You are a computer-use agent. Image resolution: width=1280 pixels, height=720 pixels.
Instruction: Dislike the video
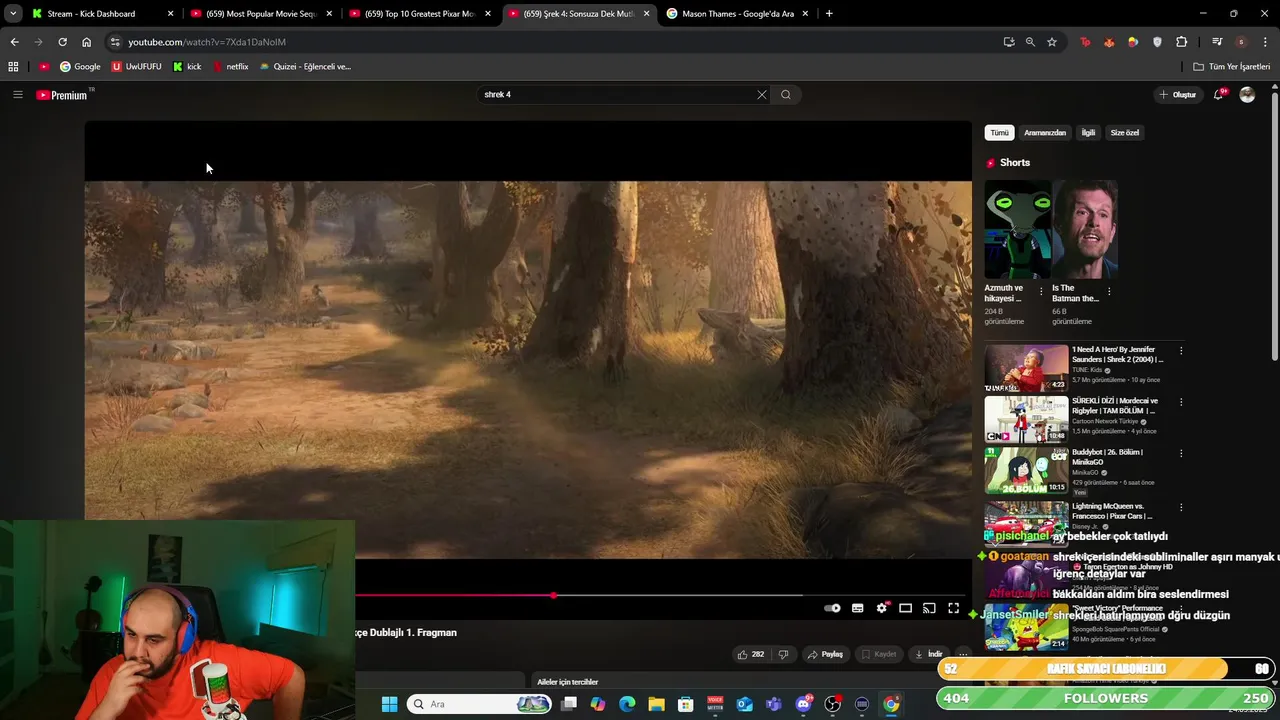coord(783,654)
